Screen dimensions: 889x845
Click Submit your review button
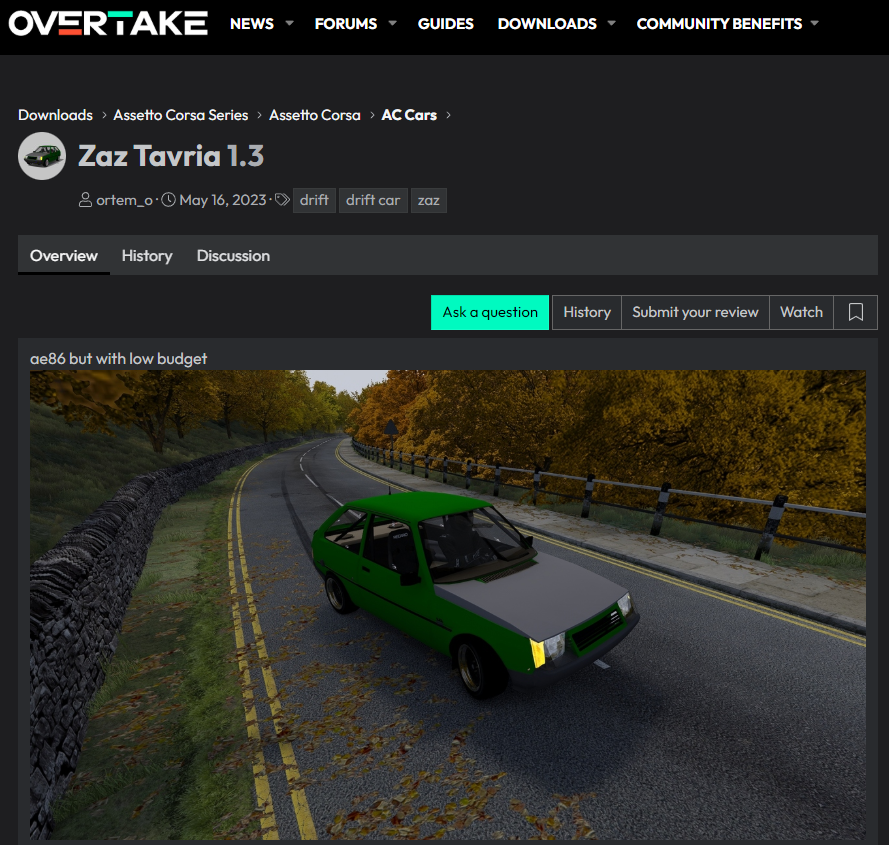point(695,312)
